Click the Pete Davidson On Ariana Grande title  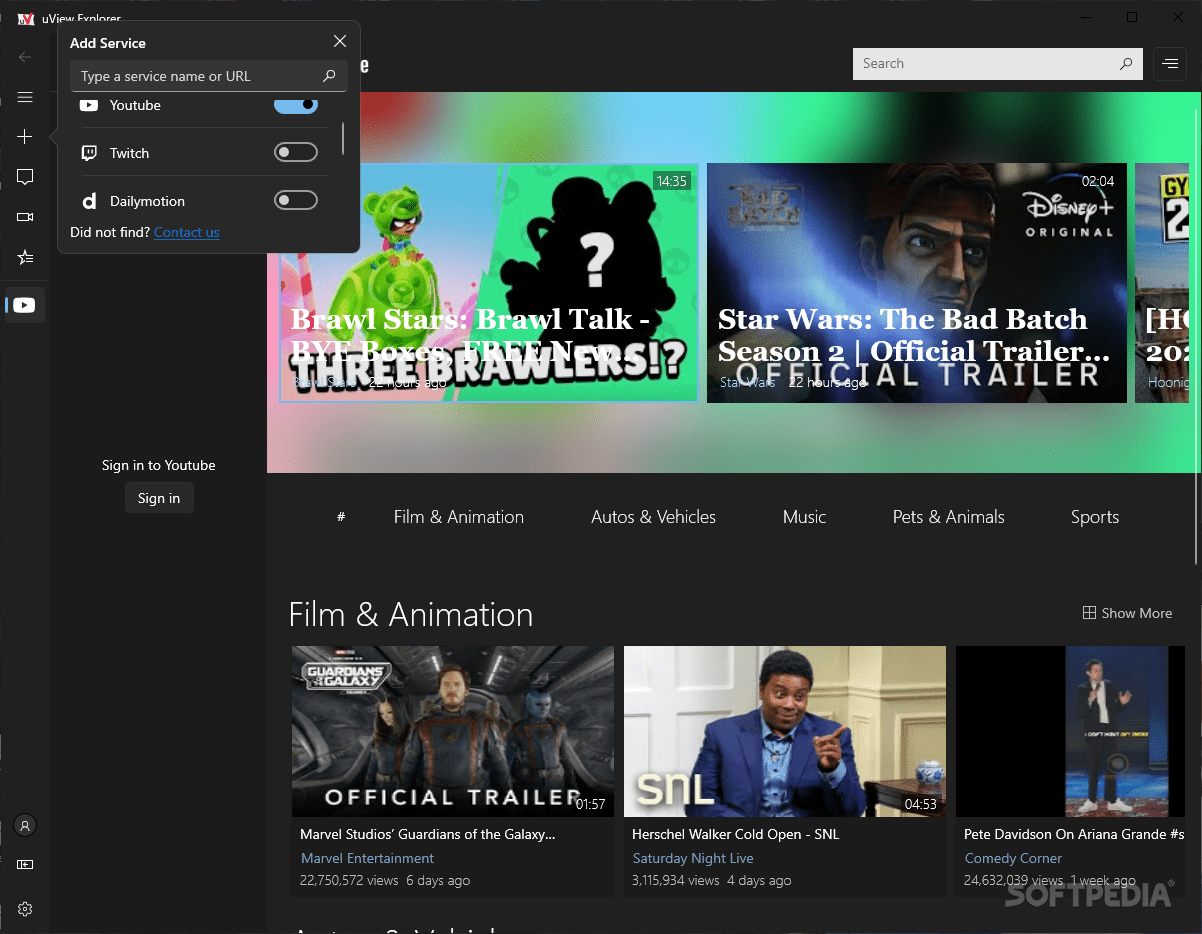point(1074,834)
